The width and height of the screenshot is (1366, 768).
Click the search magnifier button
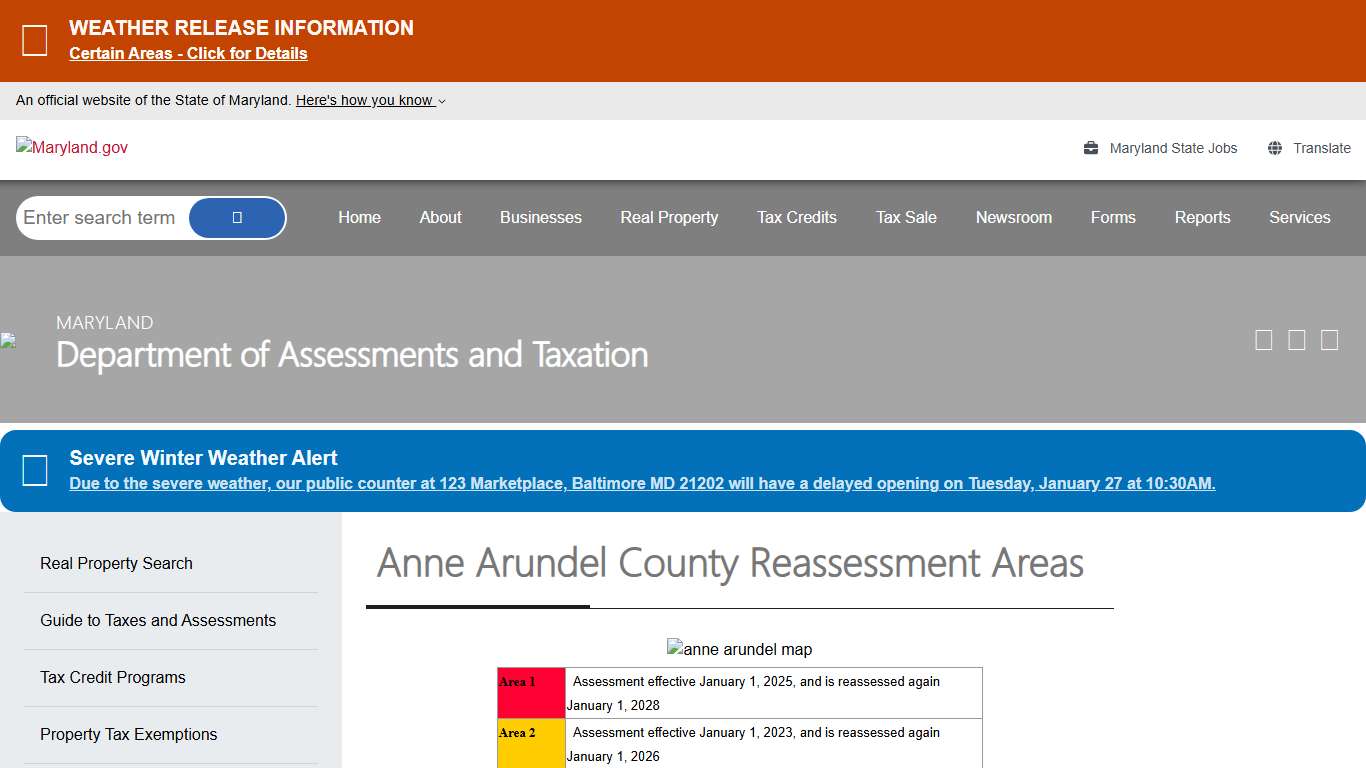point(237,217)
